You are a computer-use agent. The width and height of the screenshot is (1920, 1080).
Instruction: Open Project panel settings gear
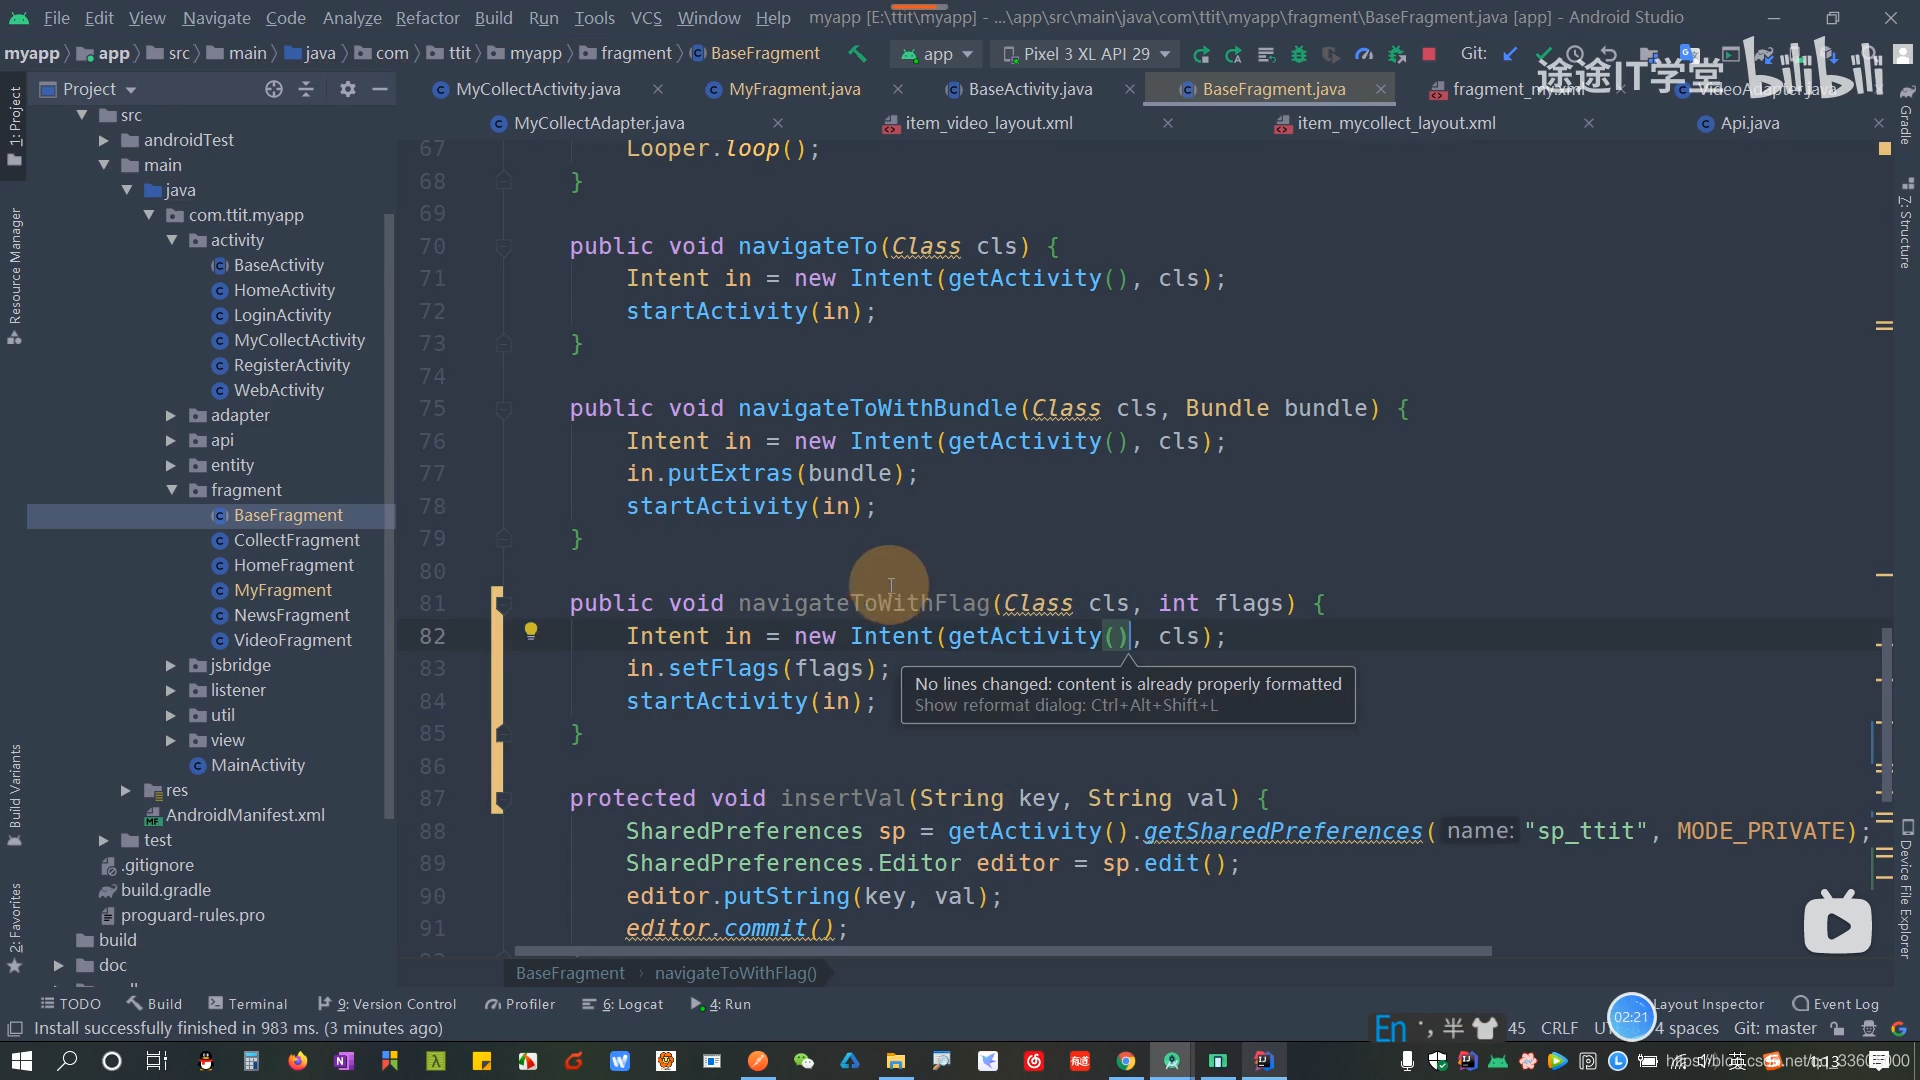click(x=347, y=89)
